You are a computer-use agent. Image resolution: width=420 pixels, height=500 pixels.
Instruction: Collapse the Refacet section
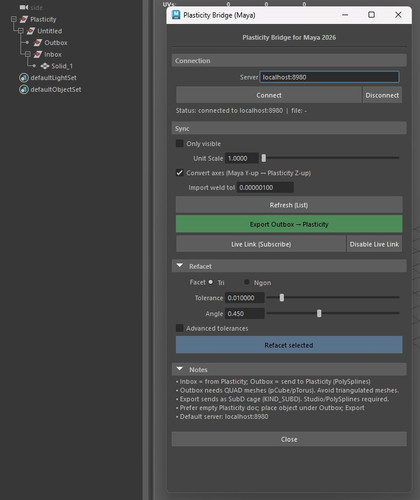click(x=180, y=266)
